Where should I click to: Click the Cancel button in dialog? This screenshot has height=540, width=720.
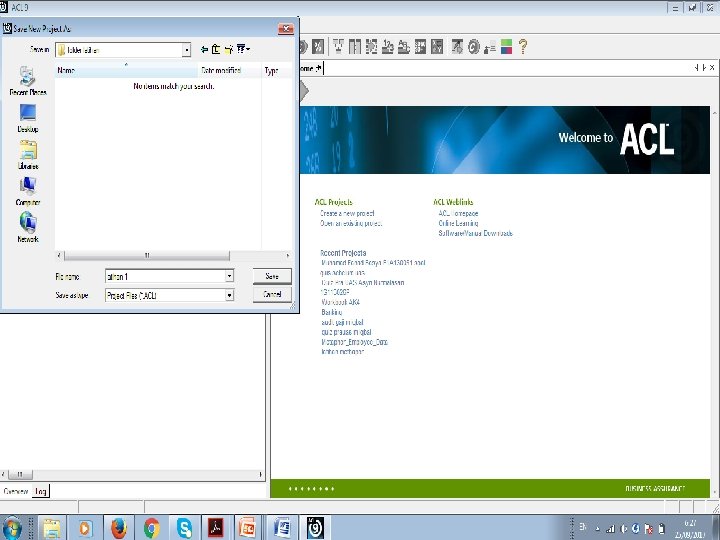[x=272, y=294]
